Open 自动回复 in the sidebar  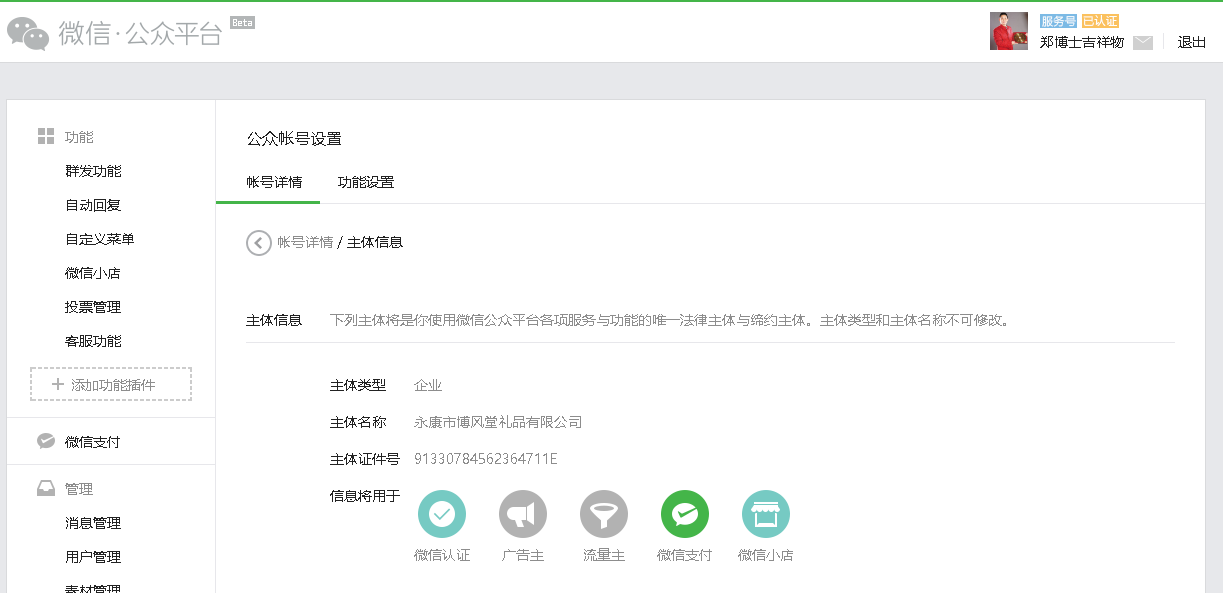(x=93, y=205)
